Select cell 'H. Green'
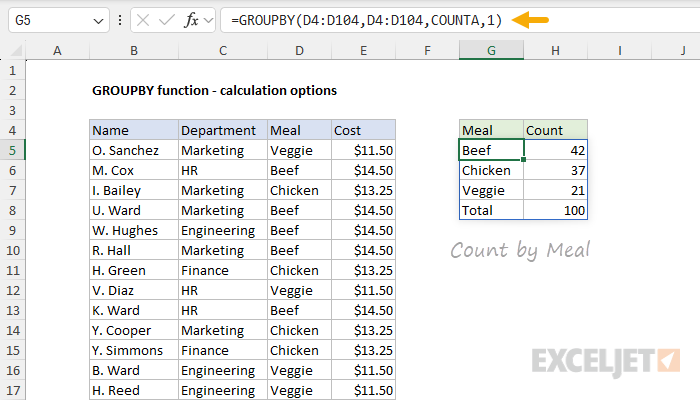This screenshot has width=700, height=400. pos(134,271)
